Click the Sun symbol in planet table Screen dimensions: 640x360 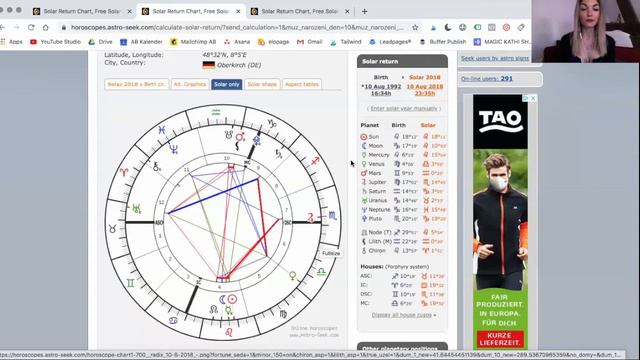click(x=364, y=137)
